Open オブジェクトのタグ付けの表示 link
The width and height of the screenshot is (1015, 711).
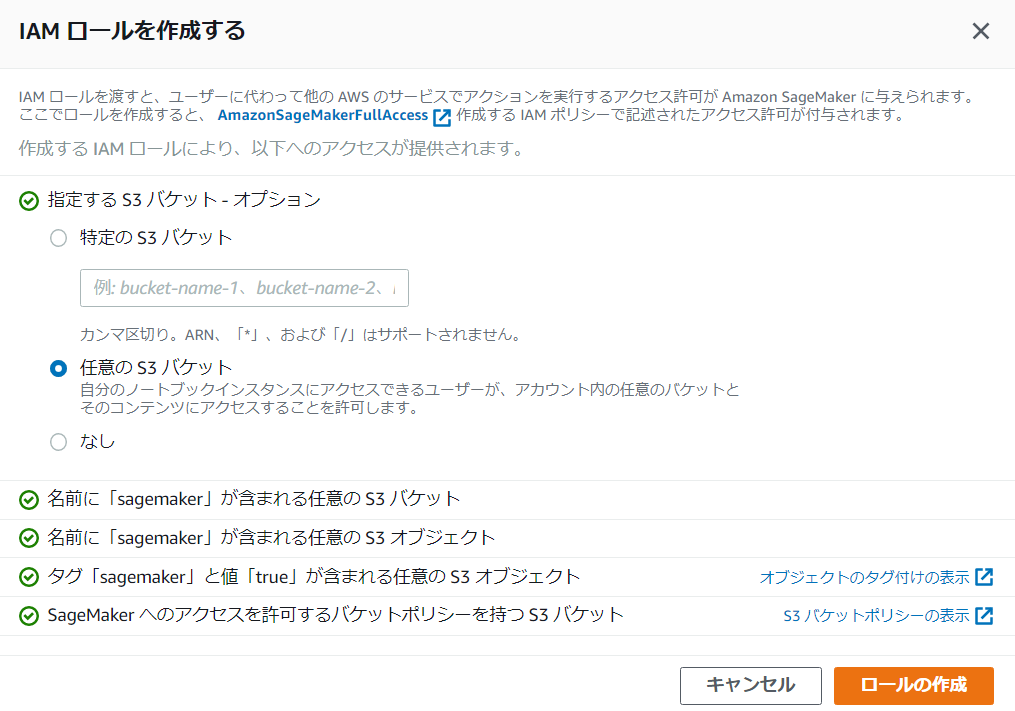[864, 577]
